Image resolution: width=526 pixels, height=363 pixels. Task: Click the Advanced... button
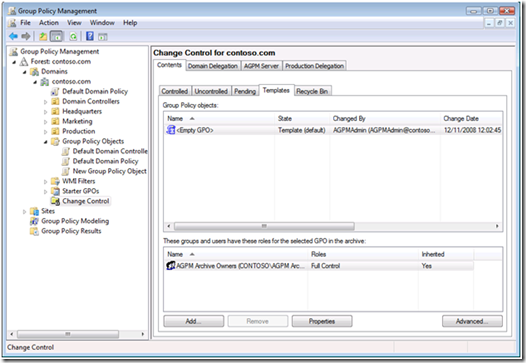pyautogui.click(x=472, y=321)
